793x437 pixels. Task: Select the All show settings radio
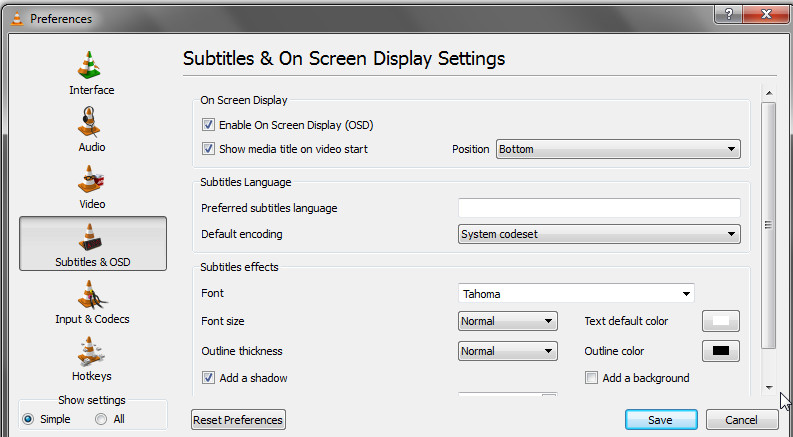pyautogui.click(x=101, y=419)
